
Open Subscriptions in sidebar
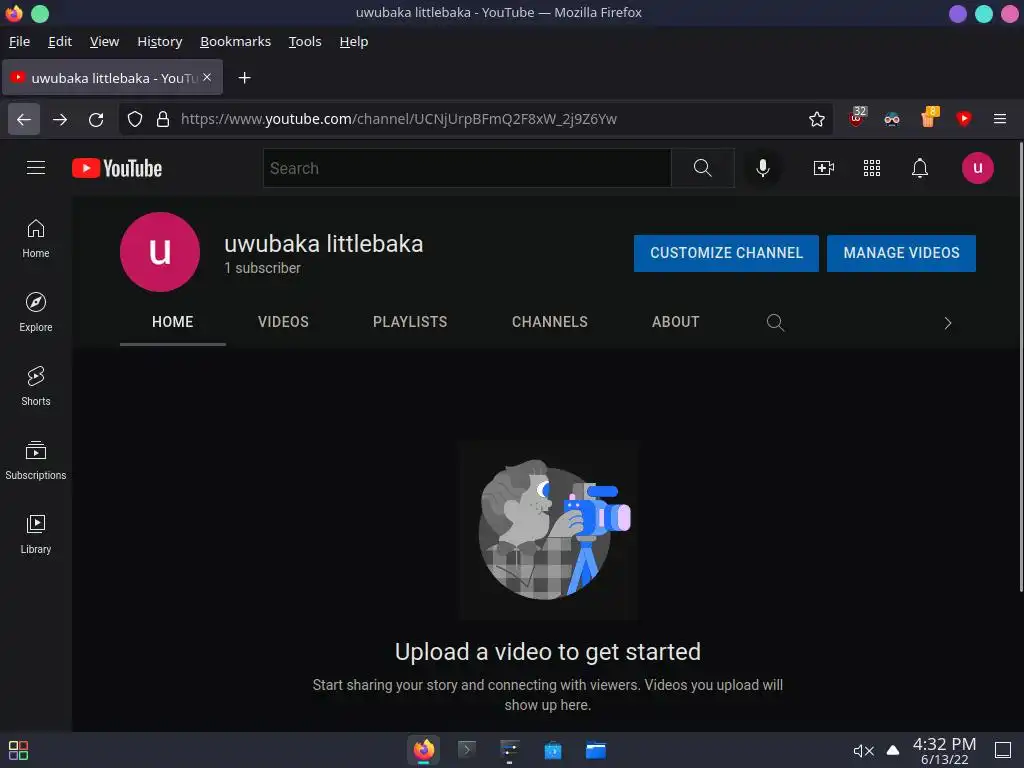tap(36, 461)
